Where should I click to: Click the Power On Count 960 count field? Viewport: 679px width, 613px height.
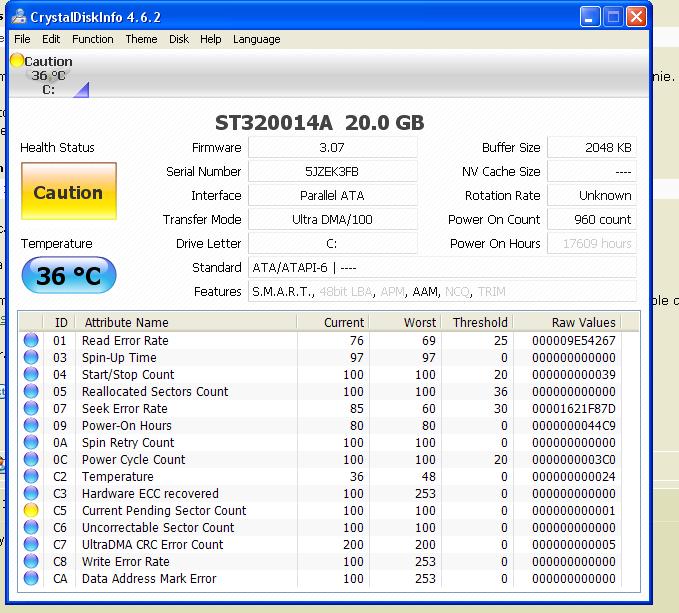point(592,219)
